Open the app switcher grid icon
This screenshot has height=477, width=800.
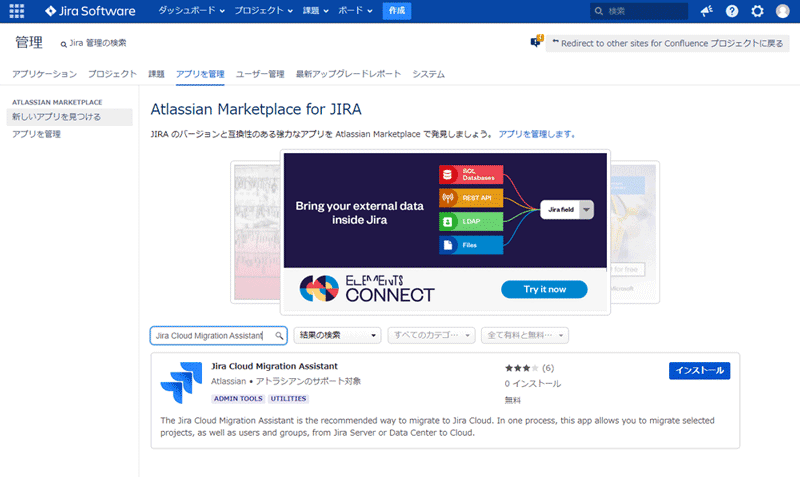17,11
